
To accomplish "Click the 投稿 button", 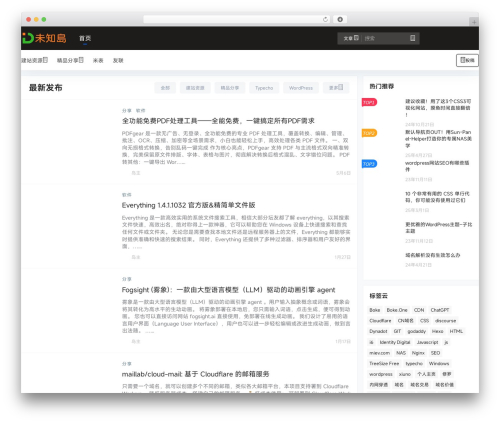I will point(467,60).
